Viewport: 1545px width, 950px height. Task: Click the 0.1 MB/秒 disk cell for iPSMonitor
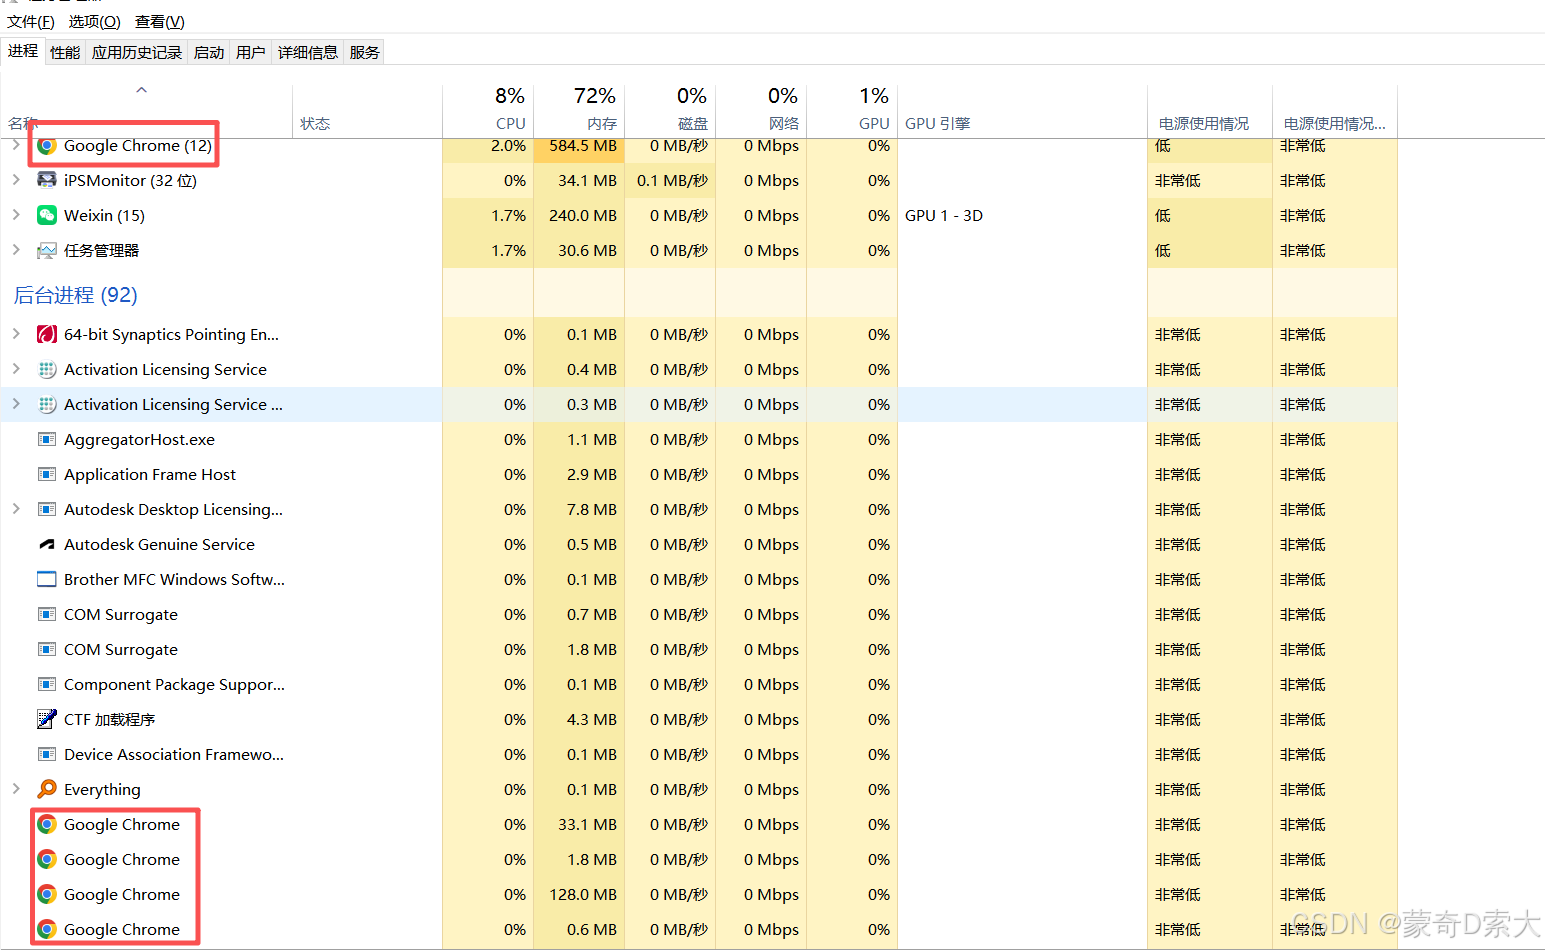(x=672, y=180)
